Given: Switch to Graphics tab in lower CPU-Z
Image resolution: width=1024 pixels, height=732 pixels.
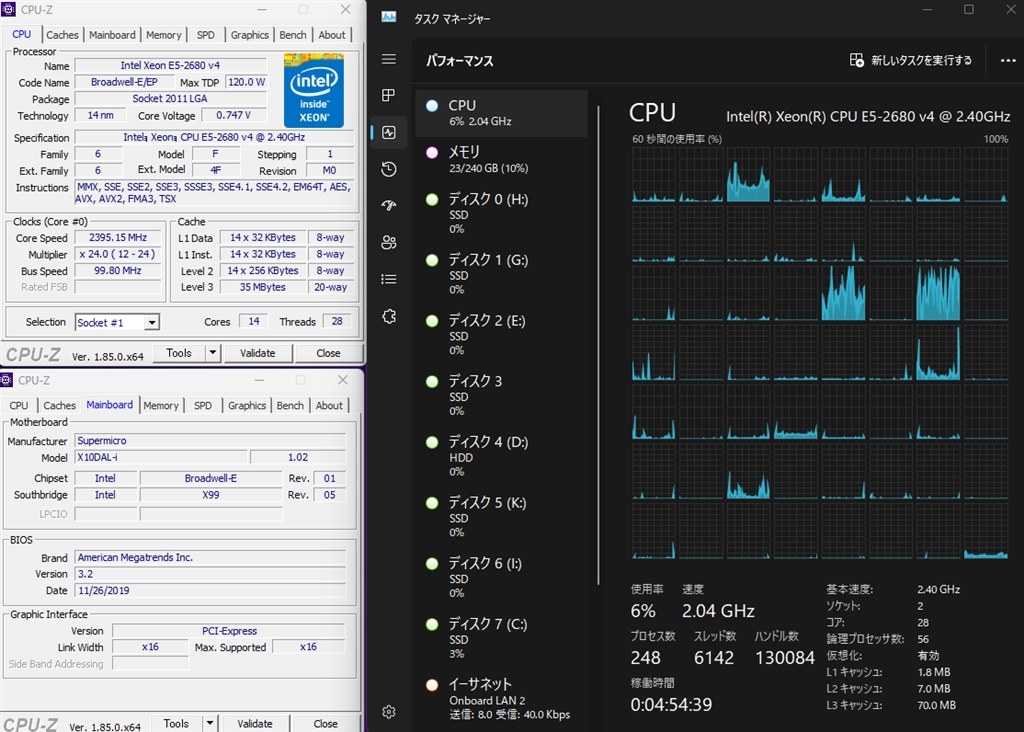Looking at the screenshot, I should (x=247, y=406).
